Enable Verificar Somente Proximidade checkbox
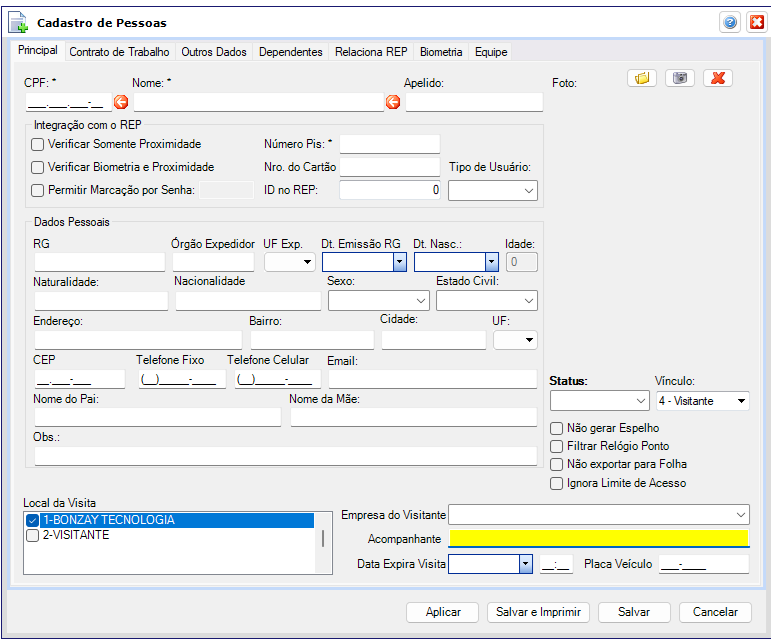Image resolution: width=771 pixels, height=642 pixels. pyautogui.click(x=38, y=145)
